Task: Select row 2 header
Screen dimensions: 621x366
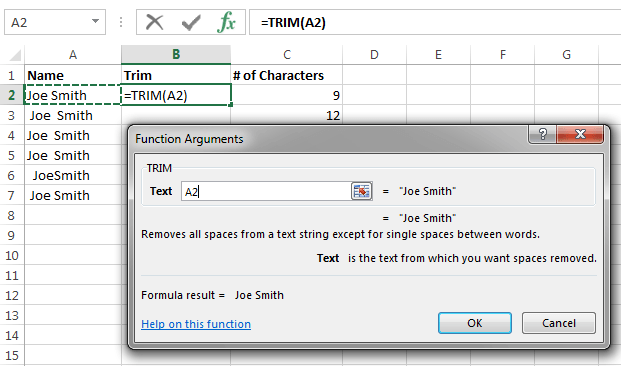Action: [x=11, y=95]
